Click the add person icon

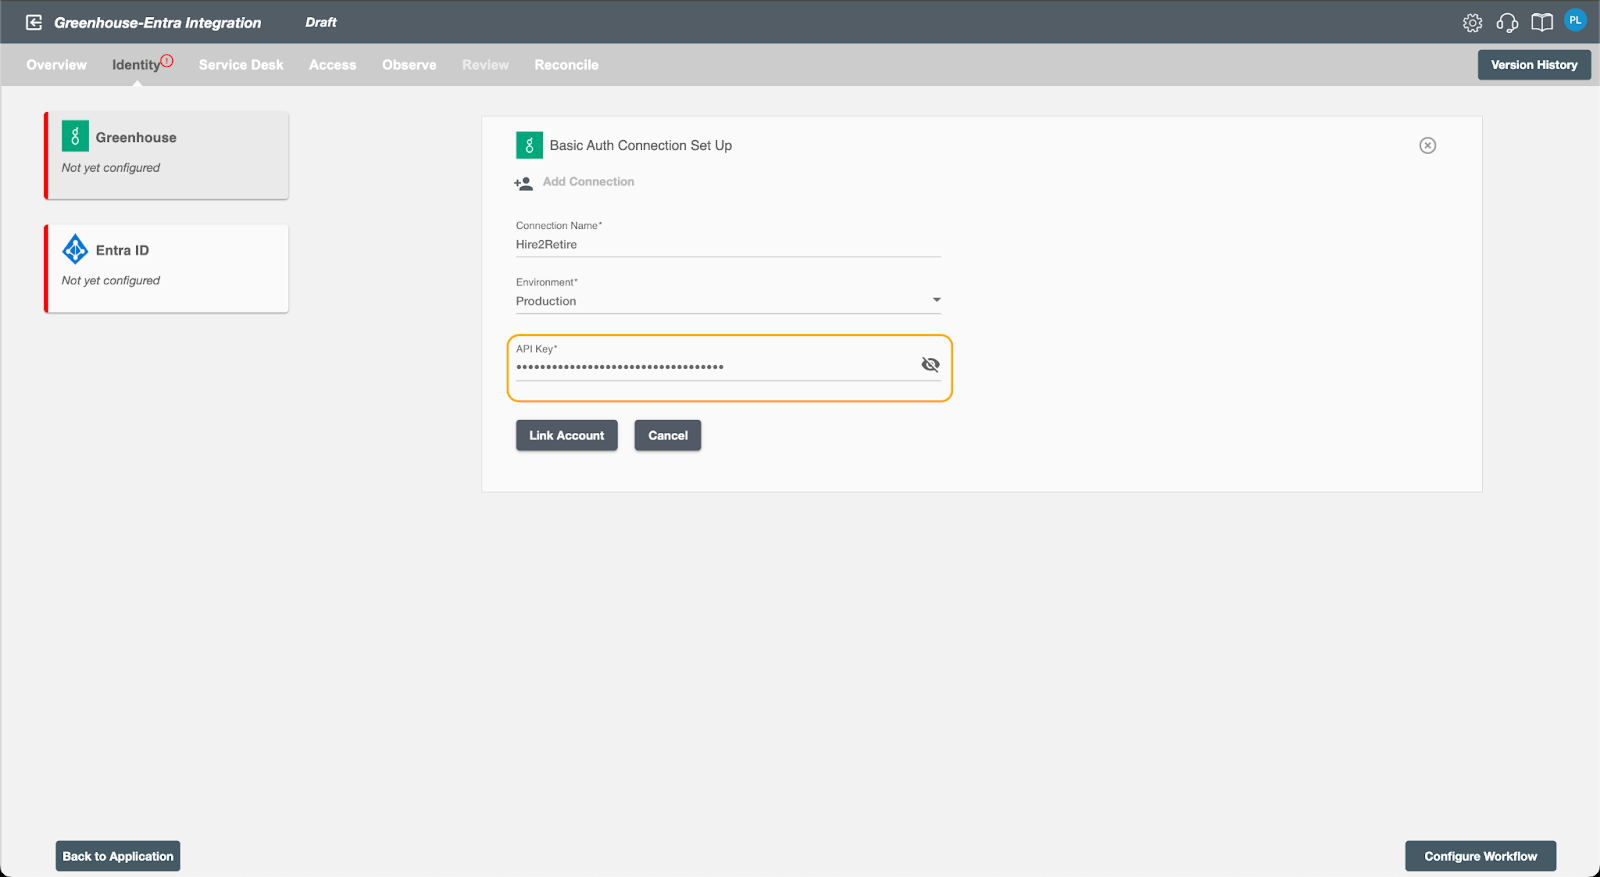(523, 183)
